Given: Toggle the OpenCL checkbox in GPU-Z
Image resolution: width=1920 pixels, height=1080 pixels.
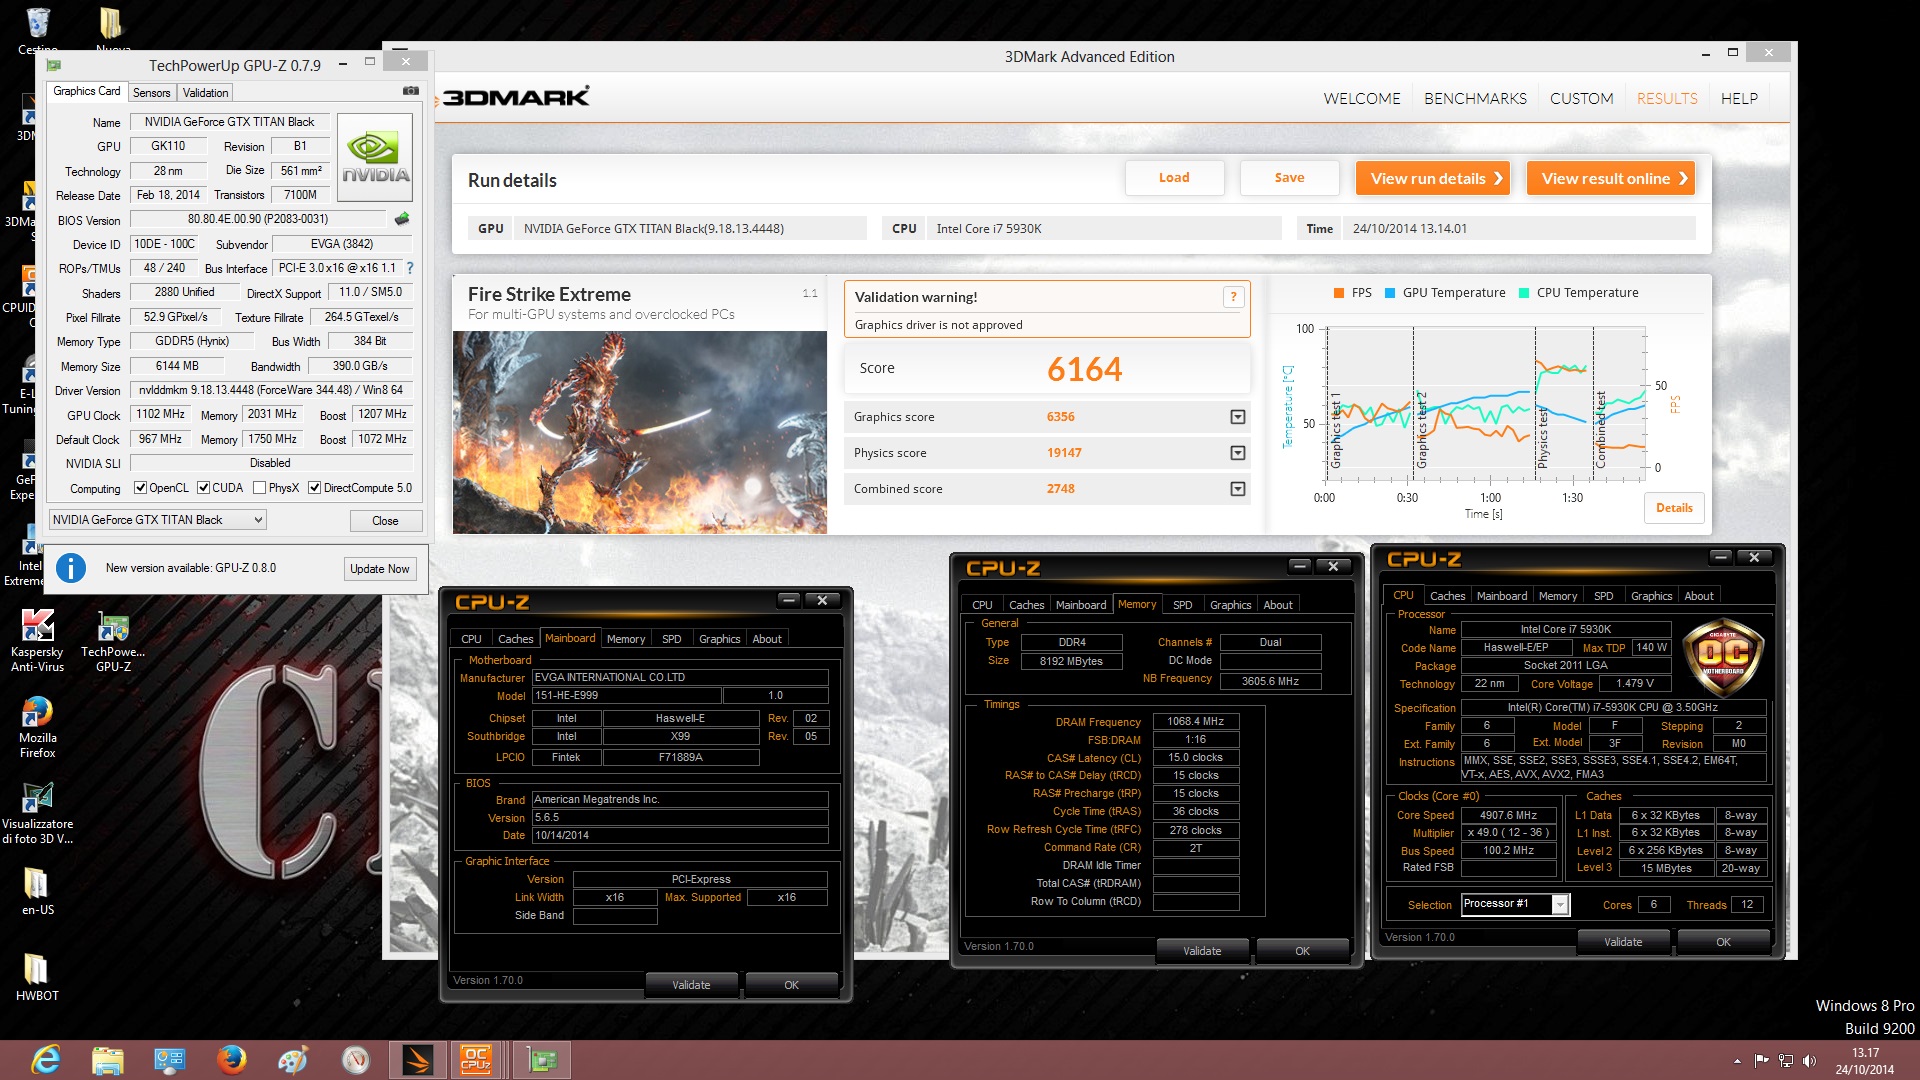Looking at the screenshot, I should point(141,488).
